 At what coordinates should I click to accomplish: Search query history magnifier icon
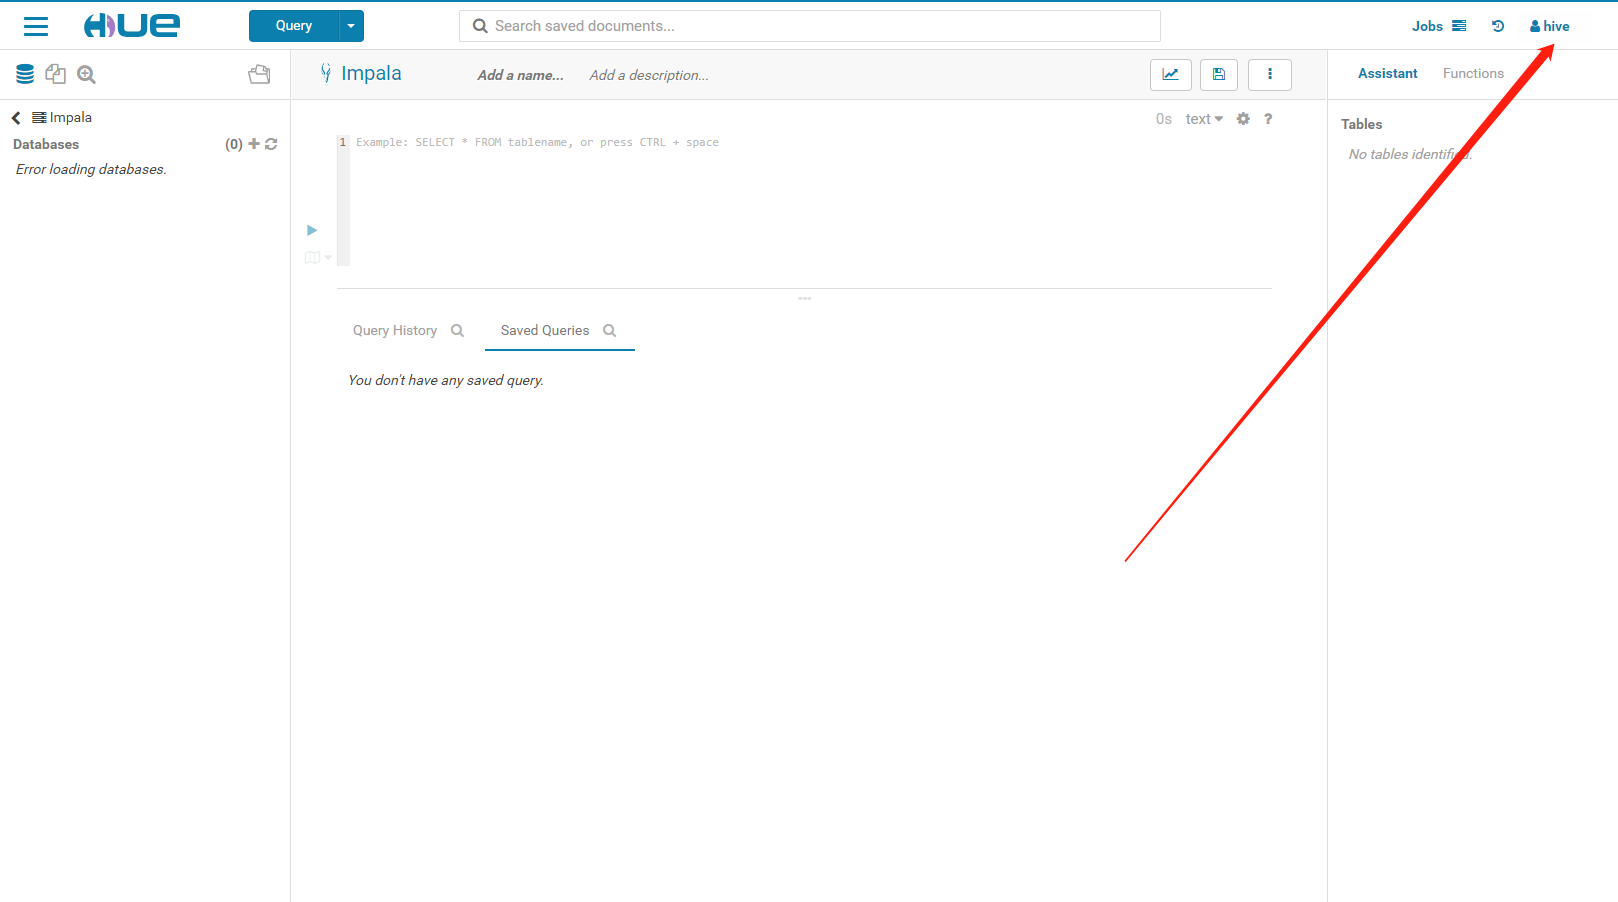click(458, 331)
